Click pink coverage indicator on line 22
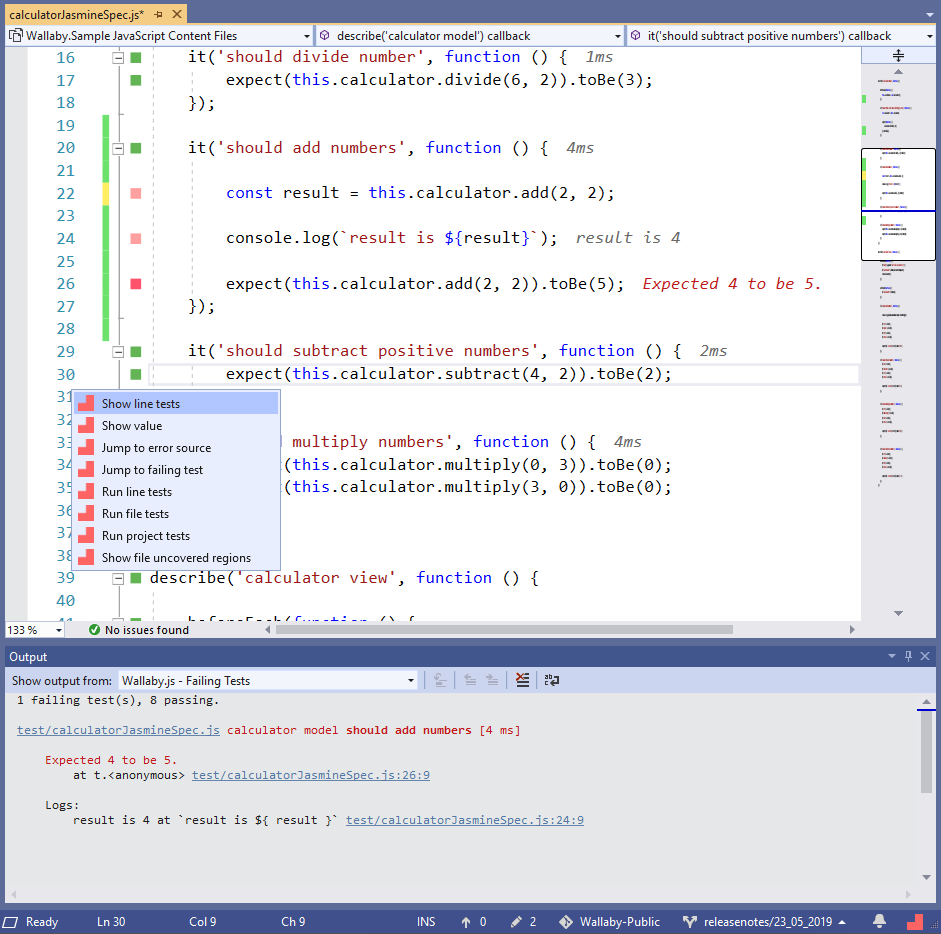 (136, 193)
